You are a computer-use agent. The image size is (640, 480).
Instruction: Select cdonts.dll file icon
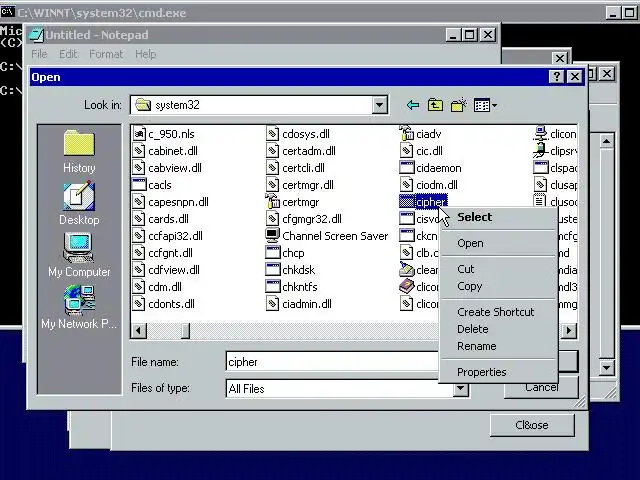tap(138, 304)
